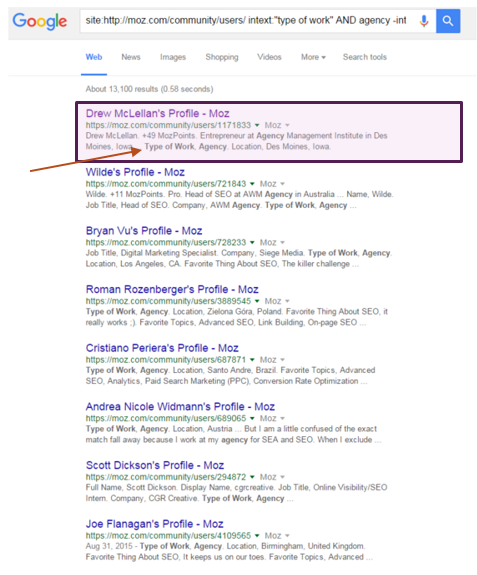Screen dimensions: 477x575
Task: Activate voice search microphone icon
Action: (x=423, y=21)
